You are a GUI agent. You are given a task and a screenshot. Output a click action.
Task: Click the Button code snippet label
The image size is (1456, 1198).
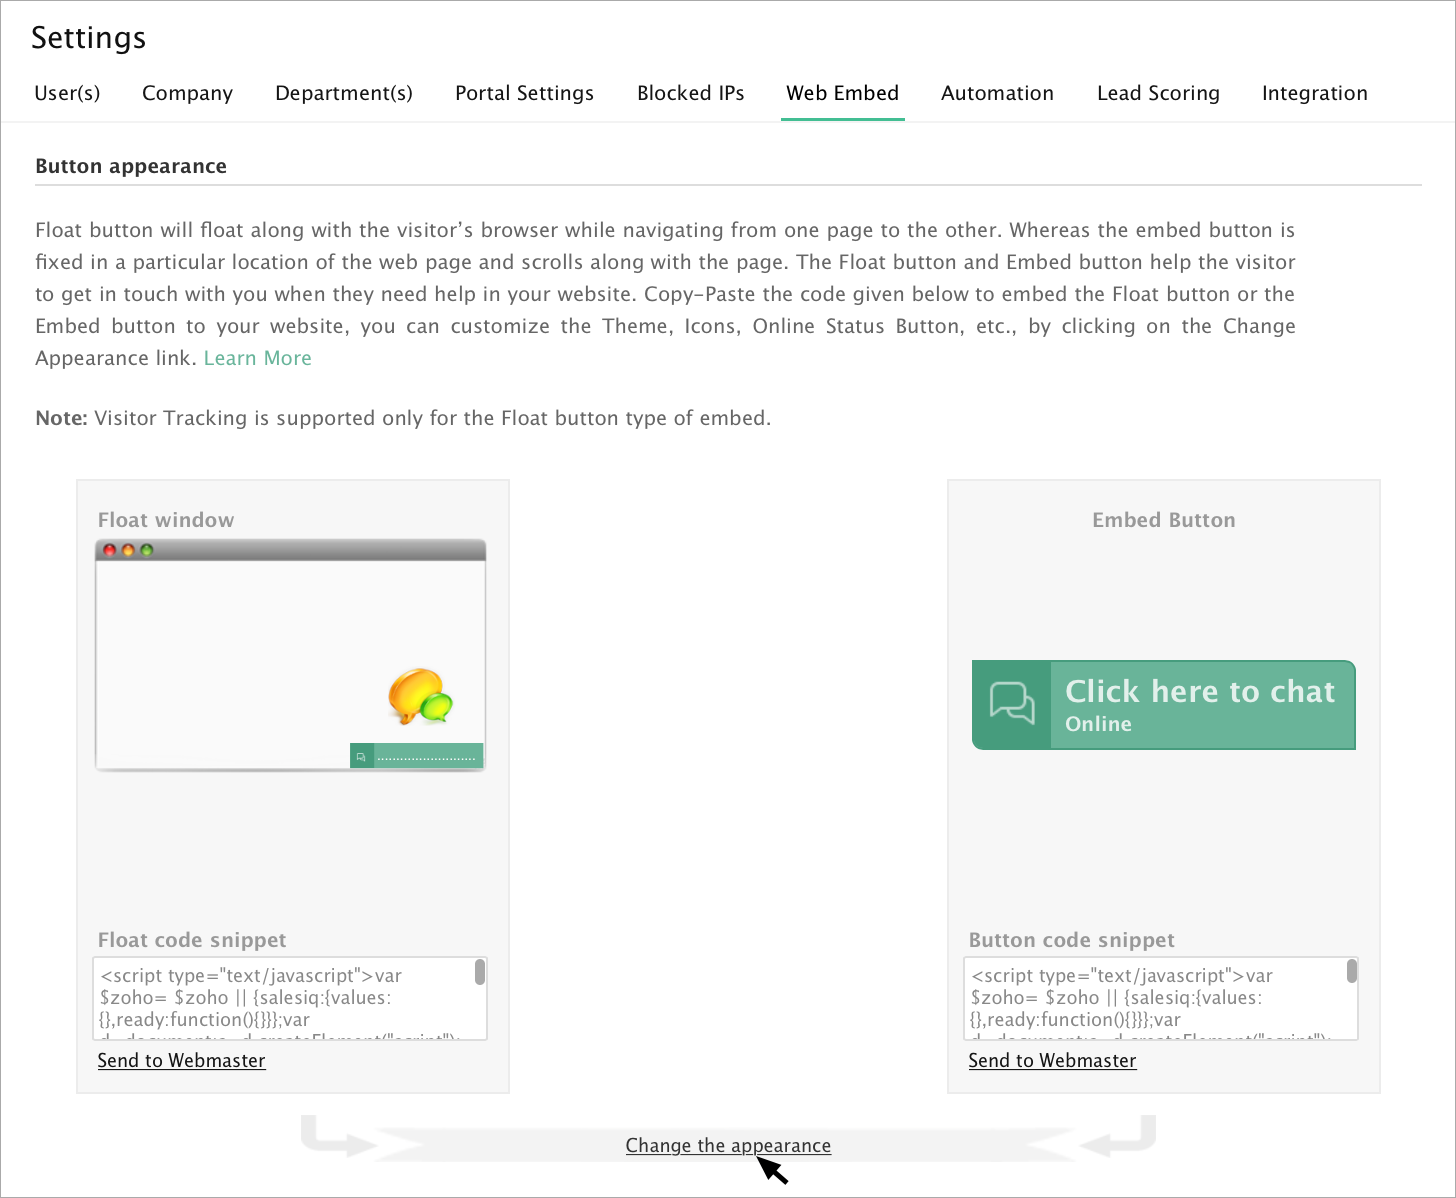click(x=1072, y=940)
